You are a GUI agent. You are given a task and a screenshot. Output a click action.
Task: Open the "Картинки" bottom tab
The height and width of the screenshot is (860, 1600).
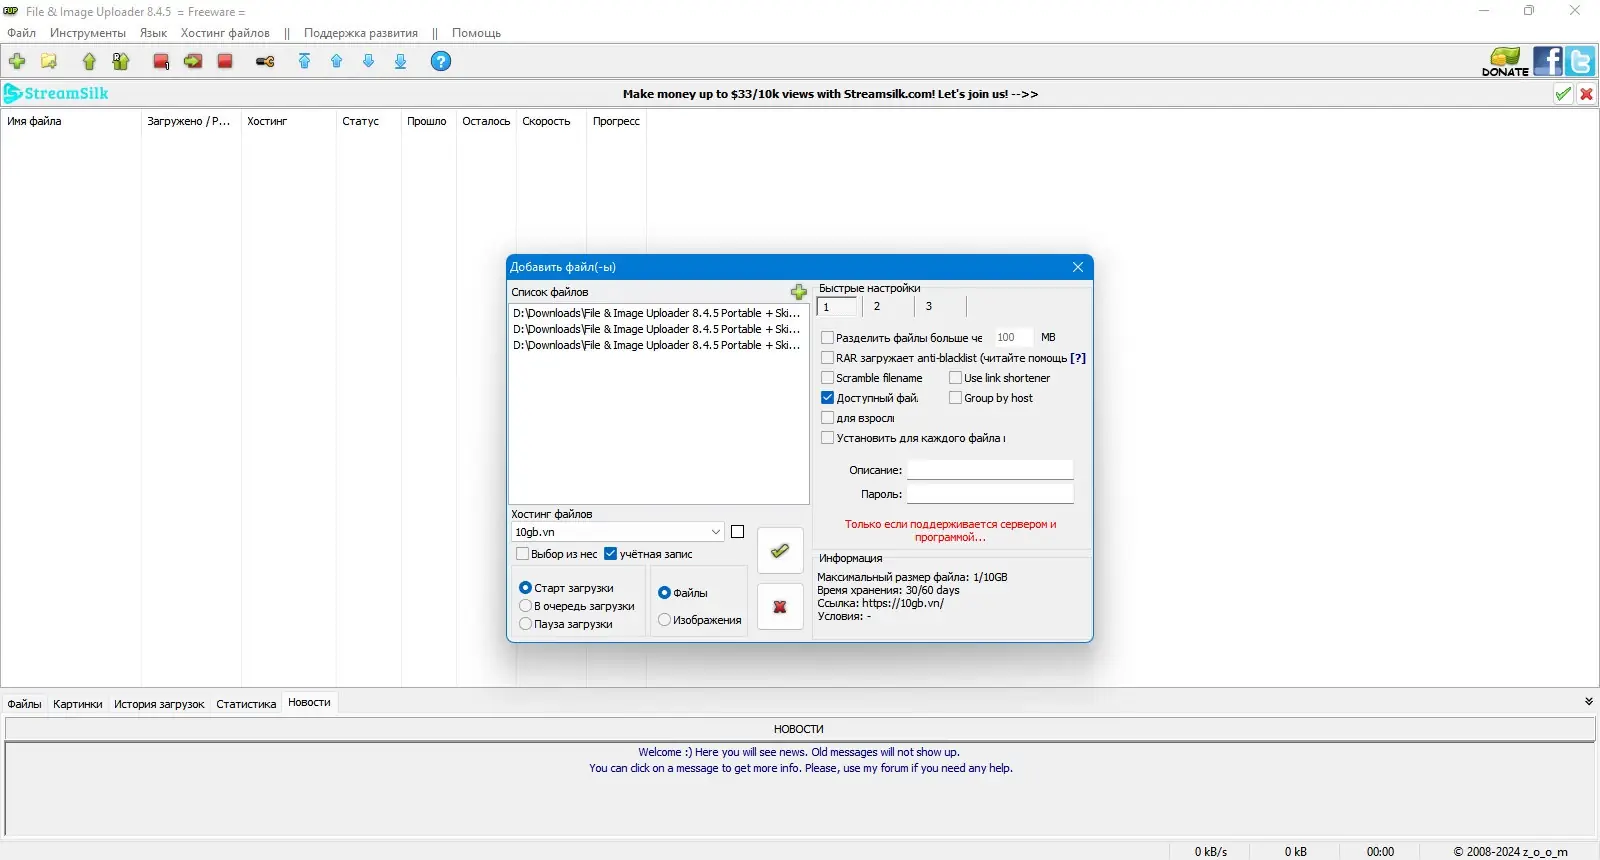coord(78,704)
